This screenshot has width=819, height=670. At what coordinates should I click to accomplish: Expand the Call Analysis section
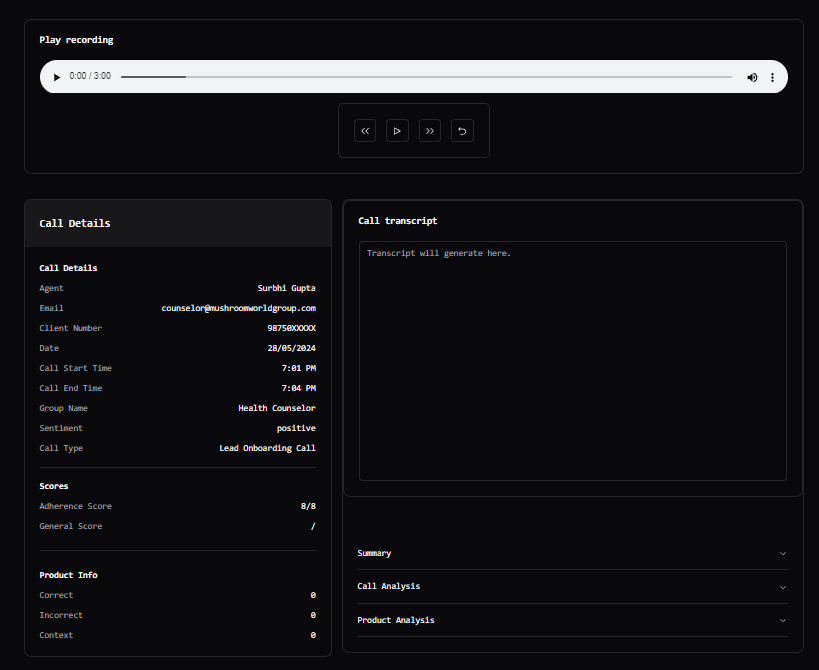click(x=572, y=586)
